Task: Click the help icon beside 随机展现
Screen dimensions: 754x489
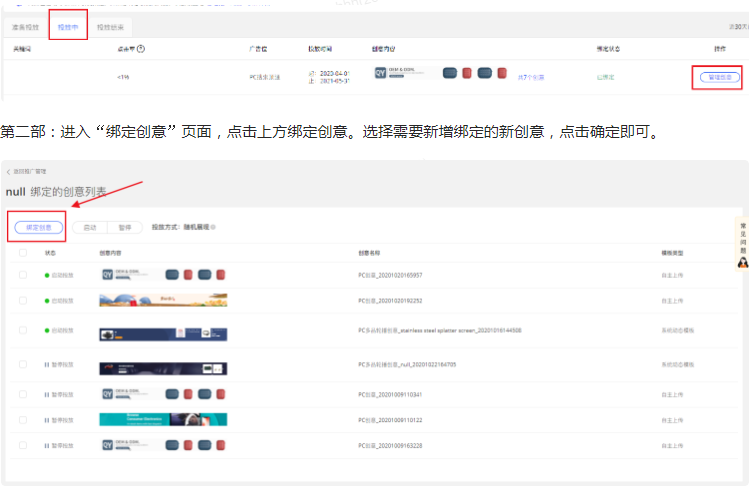Action: [x=214, y=227]
